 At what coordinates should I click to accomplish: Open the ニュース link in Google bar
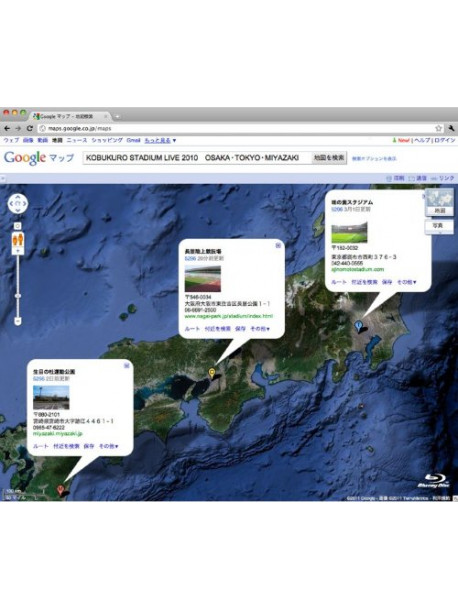tap(77, 140)
